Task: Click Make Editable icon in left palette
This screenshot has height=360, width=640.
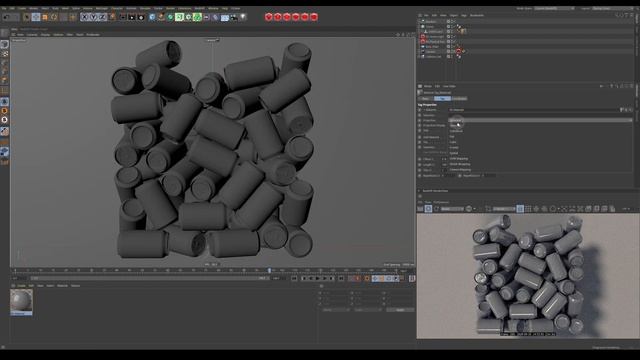Action: (x=4, y=33)
